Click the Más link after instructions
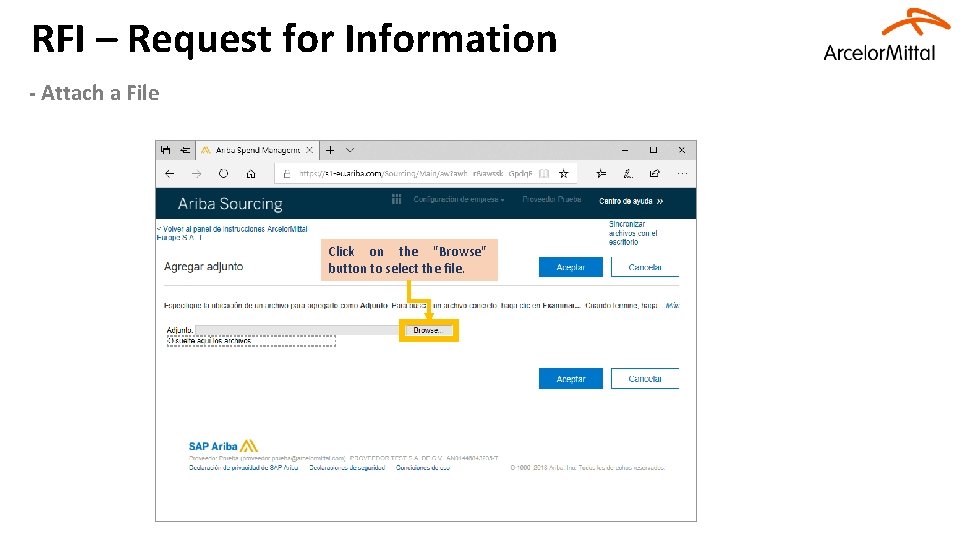 tap(672, 306)
